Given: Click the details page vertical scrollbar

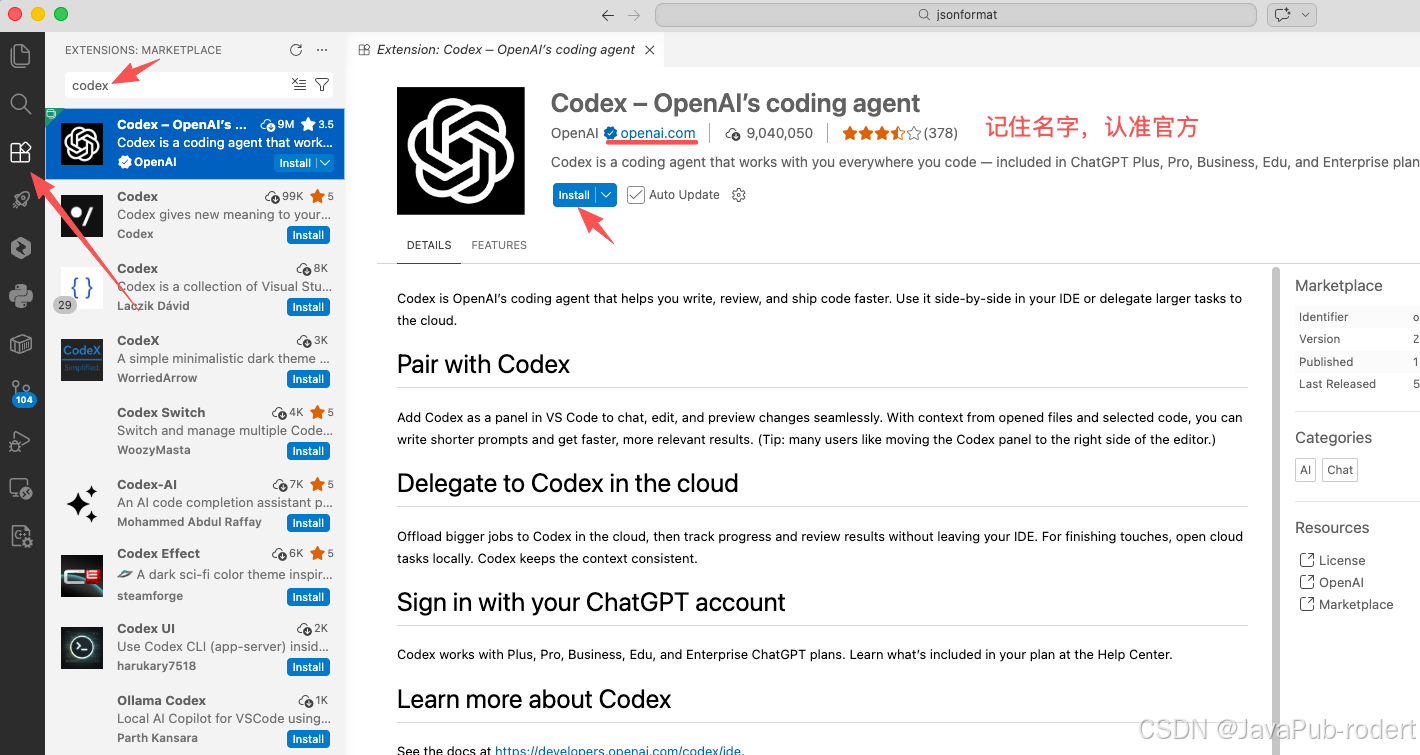Looking at the screenshot, I should tap(1274, 510).
